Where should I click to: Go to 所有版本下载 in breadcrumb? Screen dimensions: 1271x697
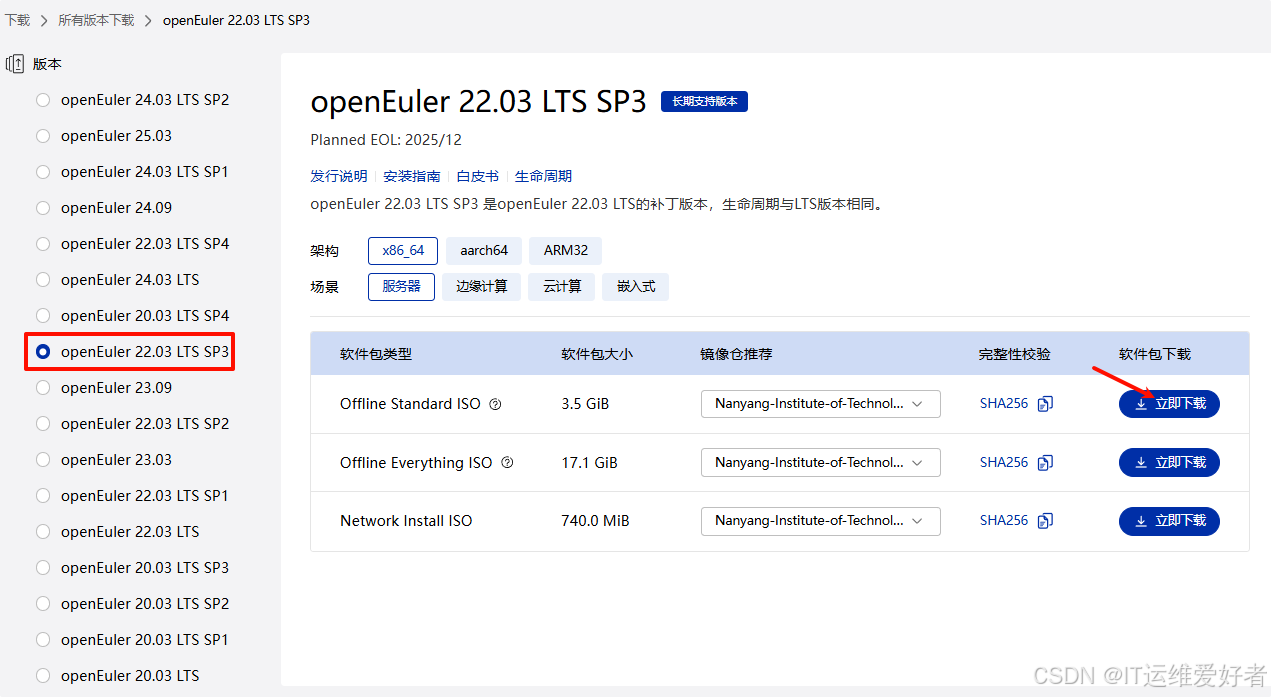point(96,20)
